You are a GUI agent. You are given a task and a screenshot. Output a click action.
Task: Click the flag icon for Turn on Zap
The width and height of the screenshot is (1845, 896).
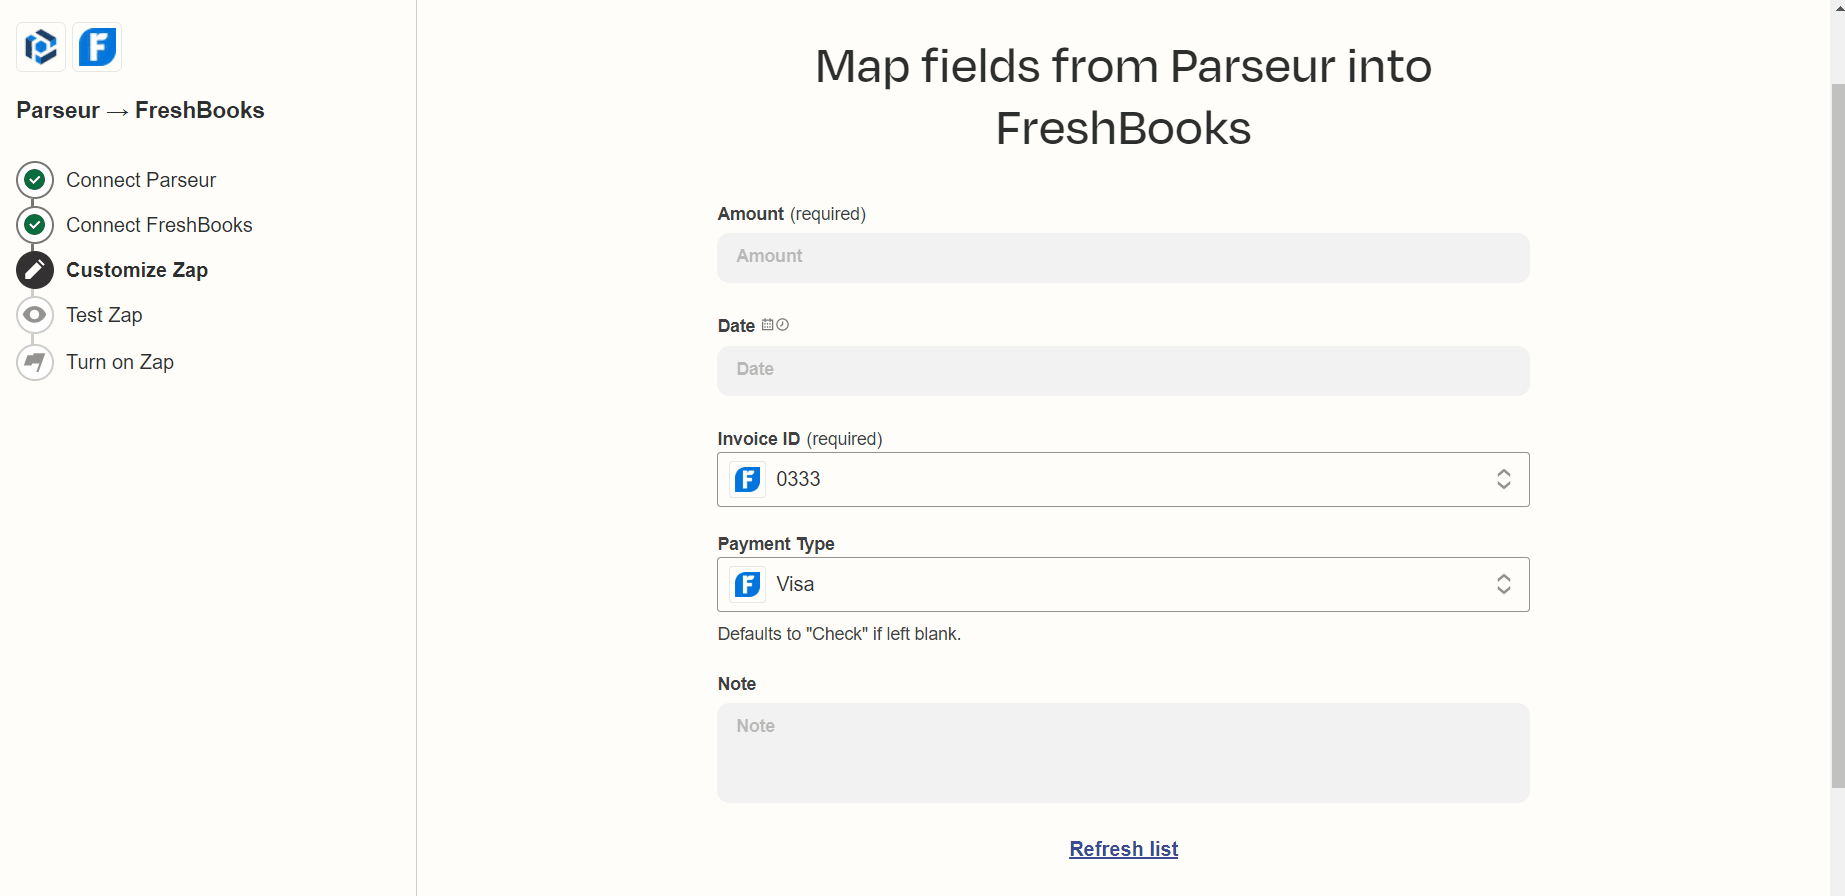tap(34, 362)
